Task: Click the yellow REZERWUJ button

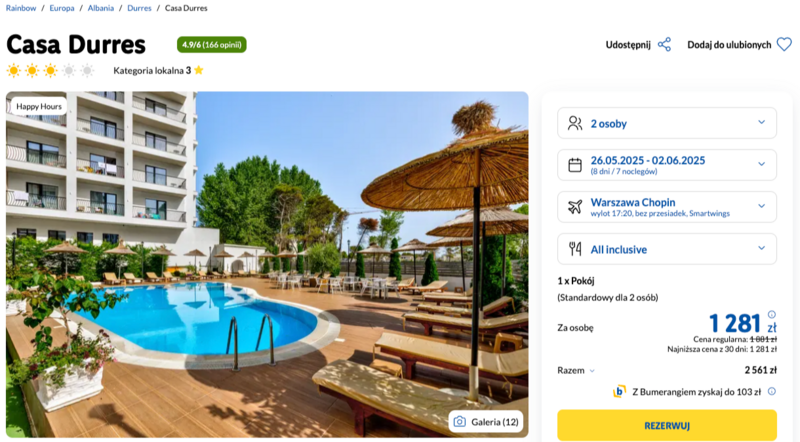Action: pos(667,426)
